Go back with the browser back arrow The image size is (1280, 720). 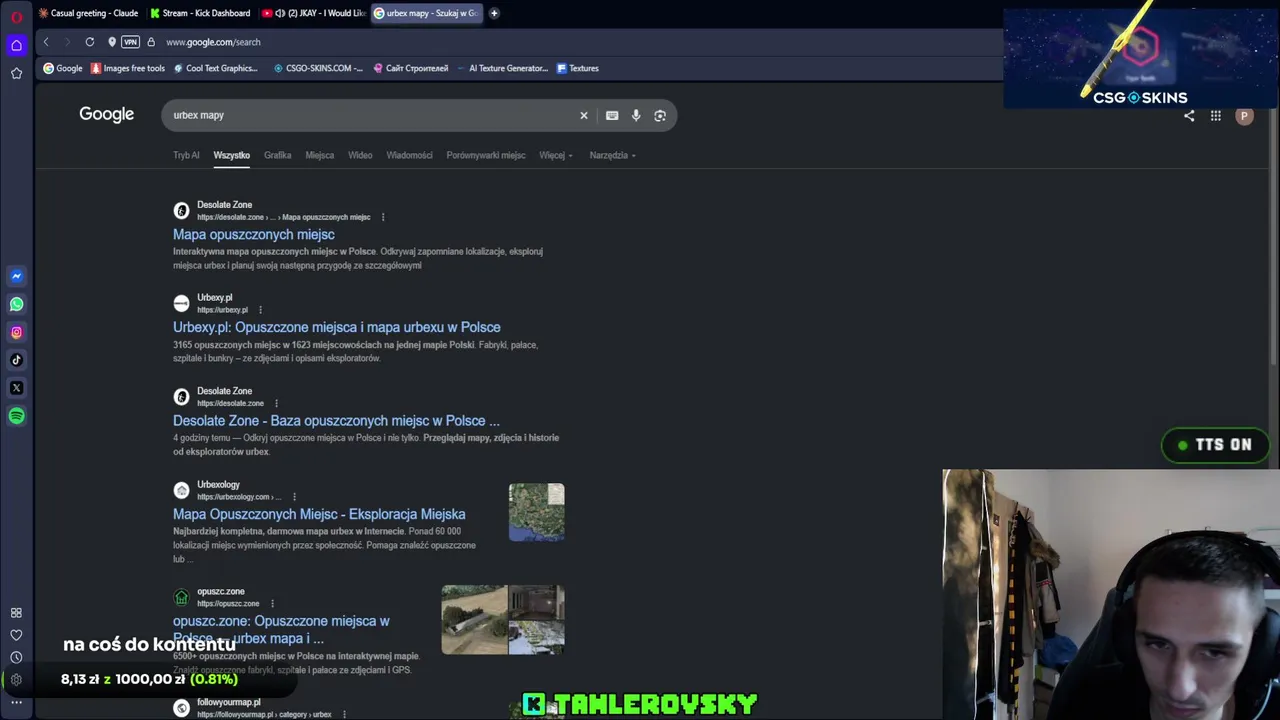coord(46,42)
